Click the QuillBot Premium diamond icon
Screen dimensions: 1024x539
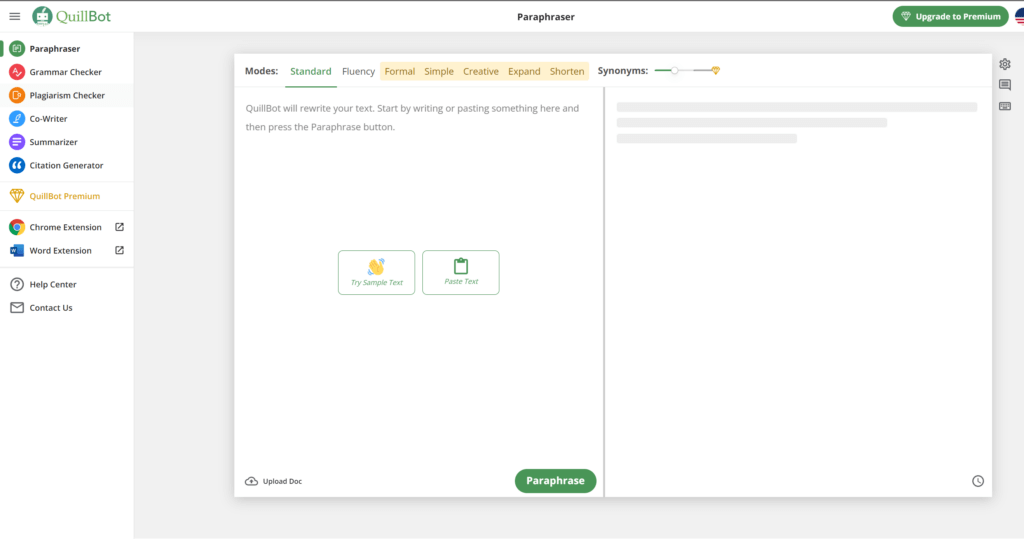tap(17, 195)
